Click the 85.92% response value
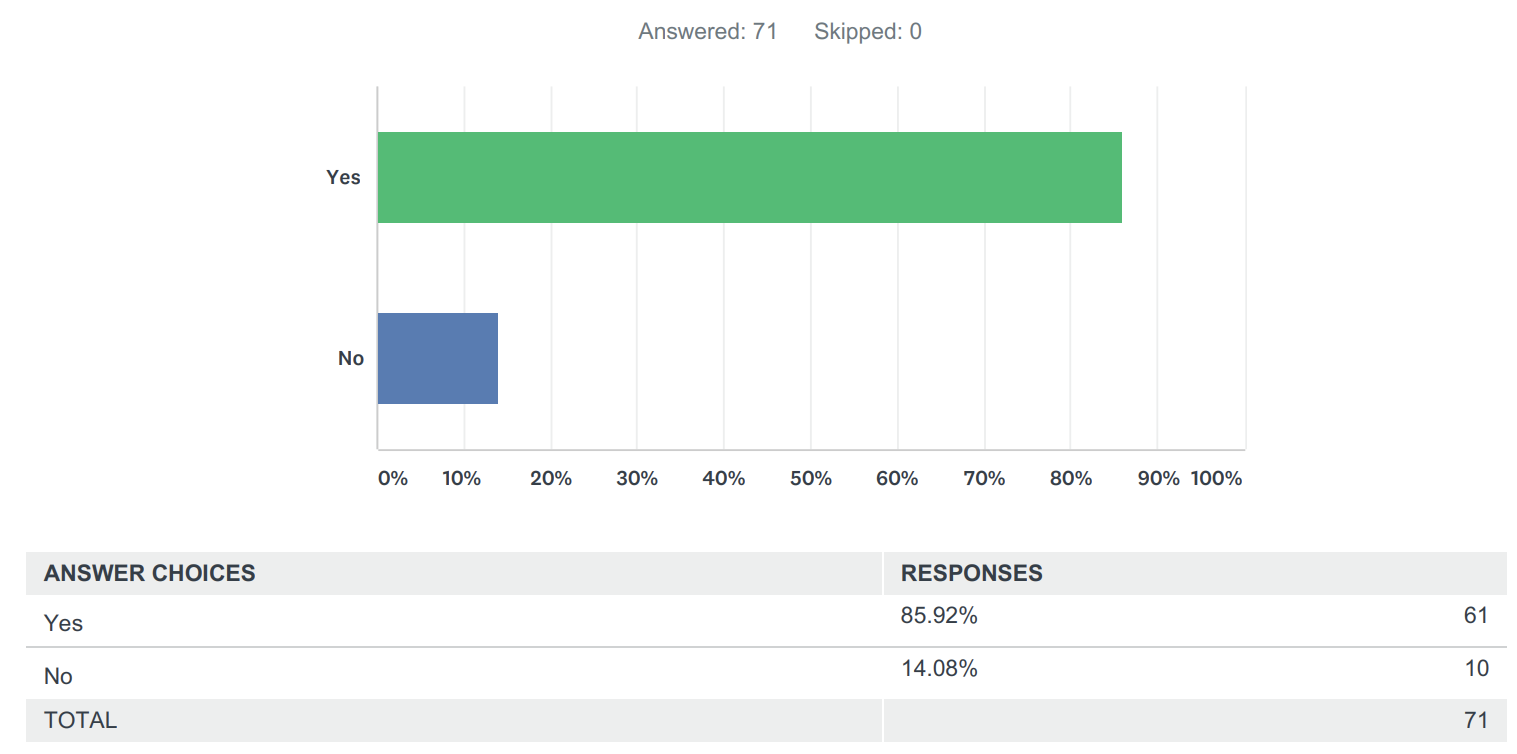The width and height of the screenshot is (1517, 754). pyautogui.click(x=939, y=616)
